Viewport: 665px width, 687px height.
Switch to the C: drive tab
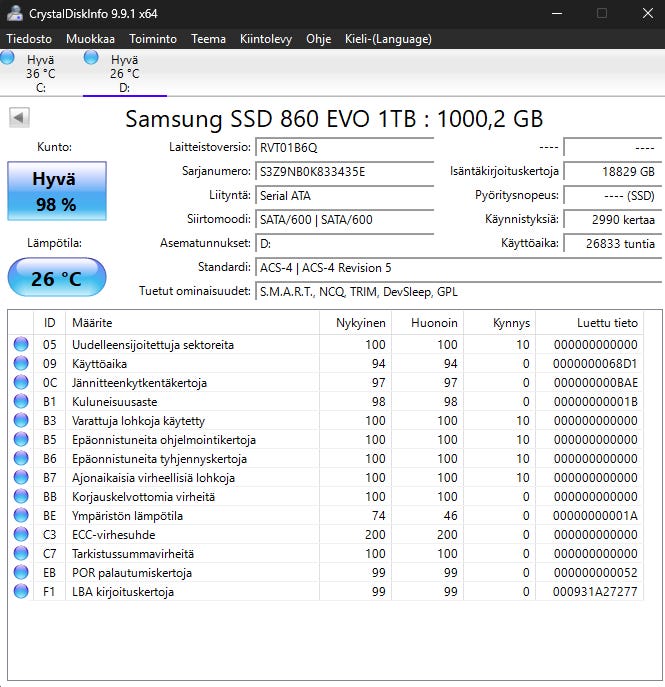click(x=41, y=73)
